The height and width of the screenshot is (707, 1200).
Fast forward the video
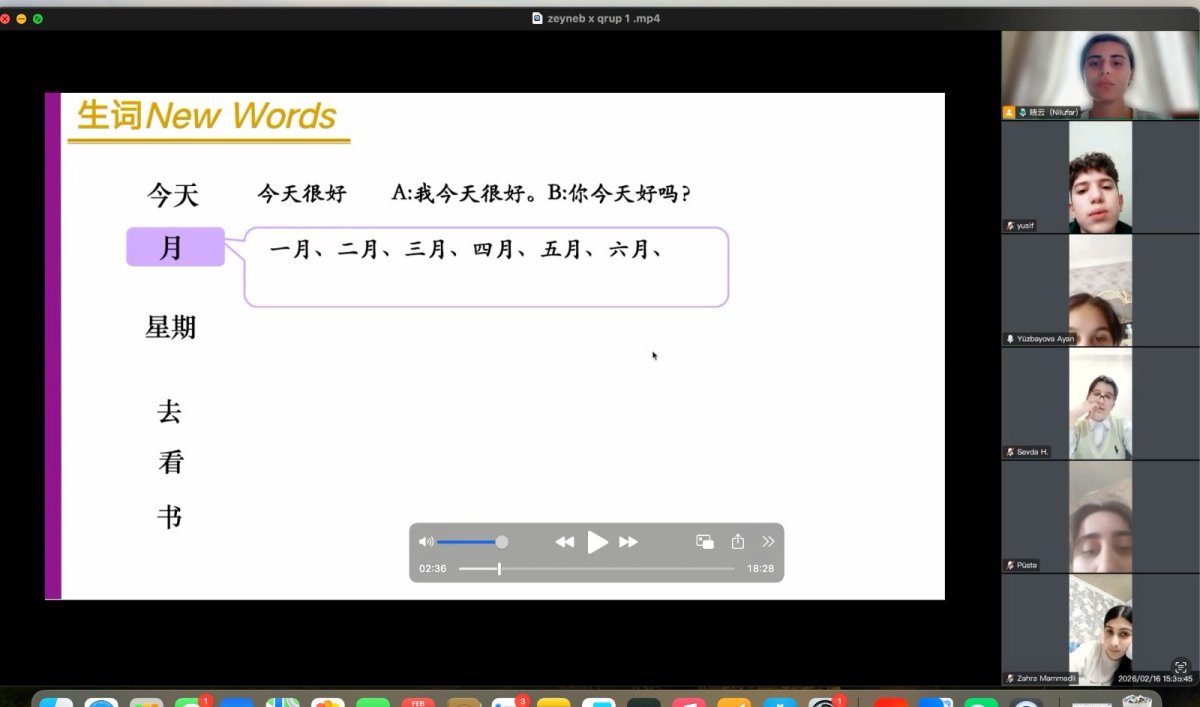pyautogui.click(x=628, y=542)
